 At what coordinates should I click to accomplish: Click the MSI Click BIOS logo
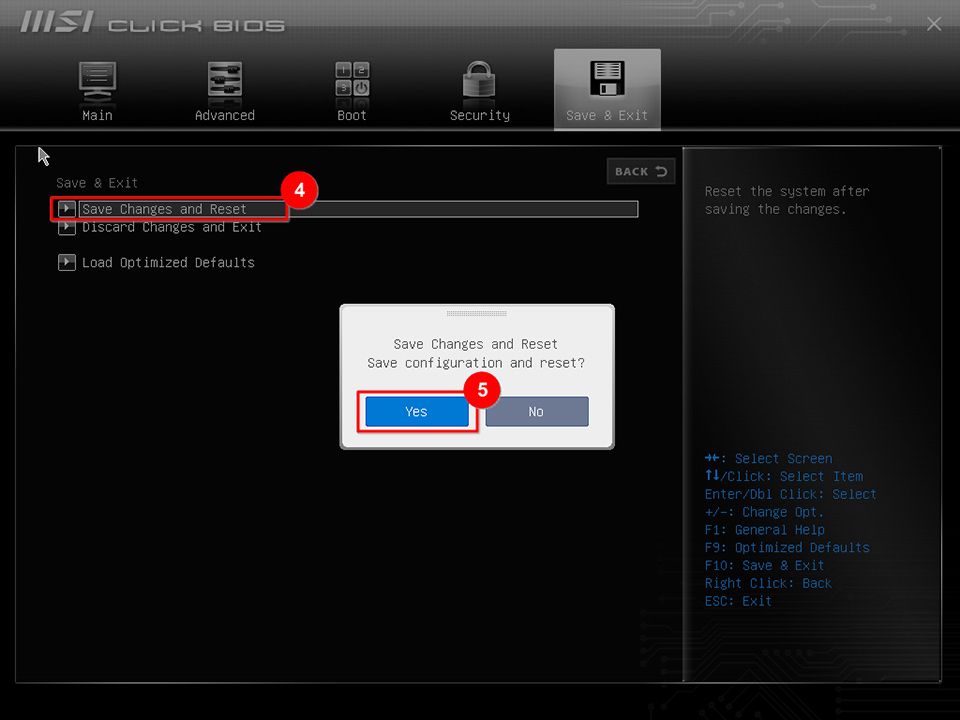click(153, 24)
